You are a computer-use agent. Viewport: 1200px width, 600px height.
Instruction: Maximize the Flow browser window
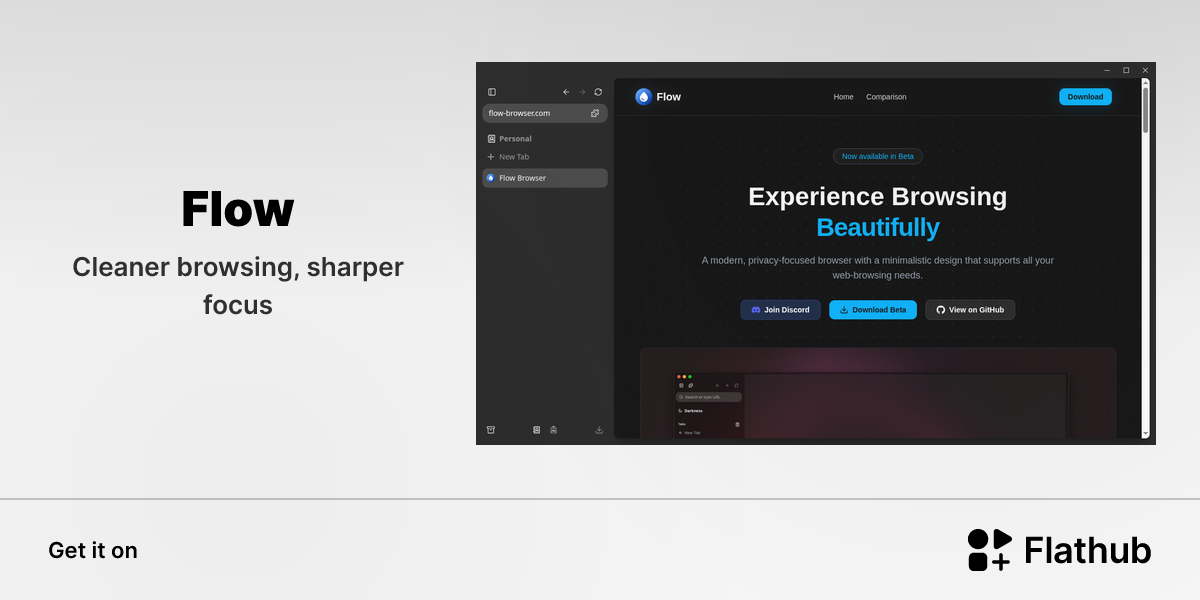[1126, 70]
